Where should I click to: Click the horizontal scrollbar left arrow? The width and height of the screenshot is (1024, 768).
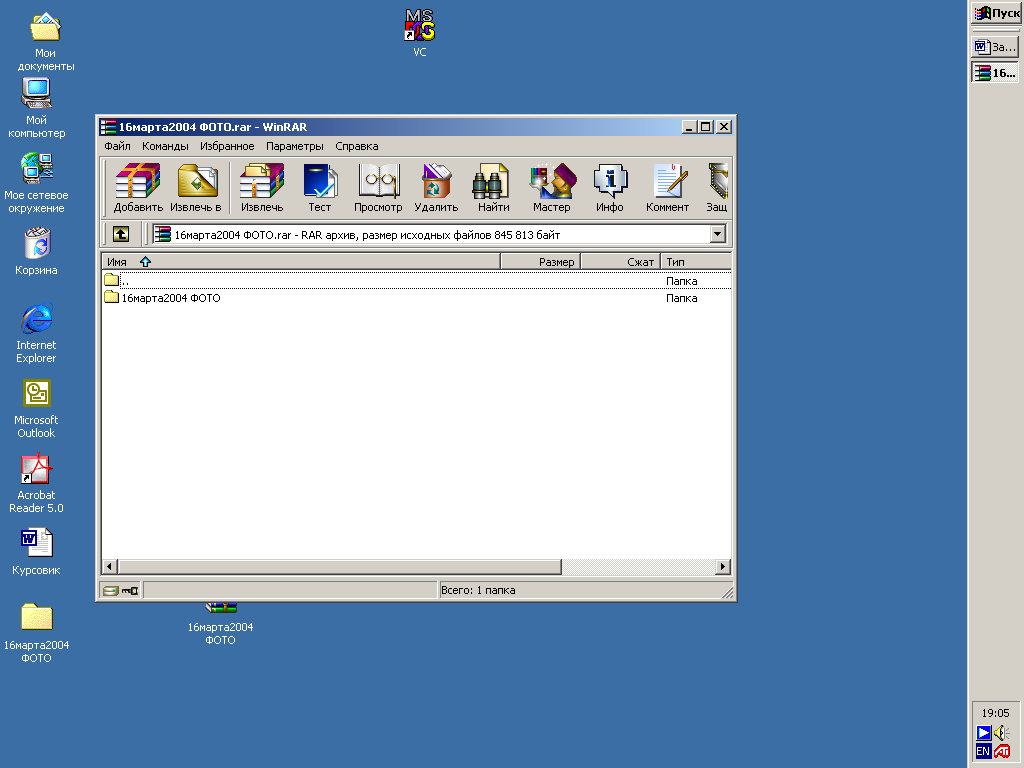click(x=110, y=567)
